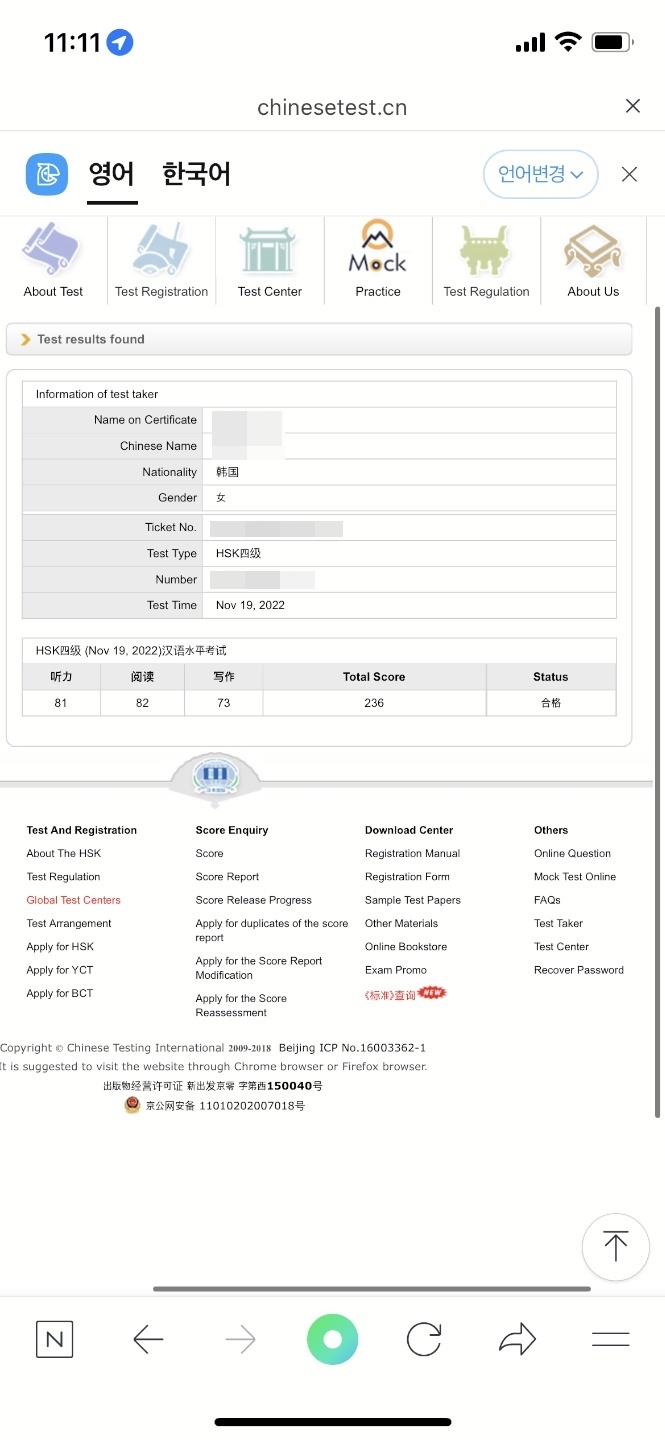This screenshot has width=665, height=1440.
Task: Tap the fan-shaped logo emblem
Action: click(x=215, y=777)
